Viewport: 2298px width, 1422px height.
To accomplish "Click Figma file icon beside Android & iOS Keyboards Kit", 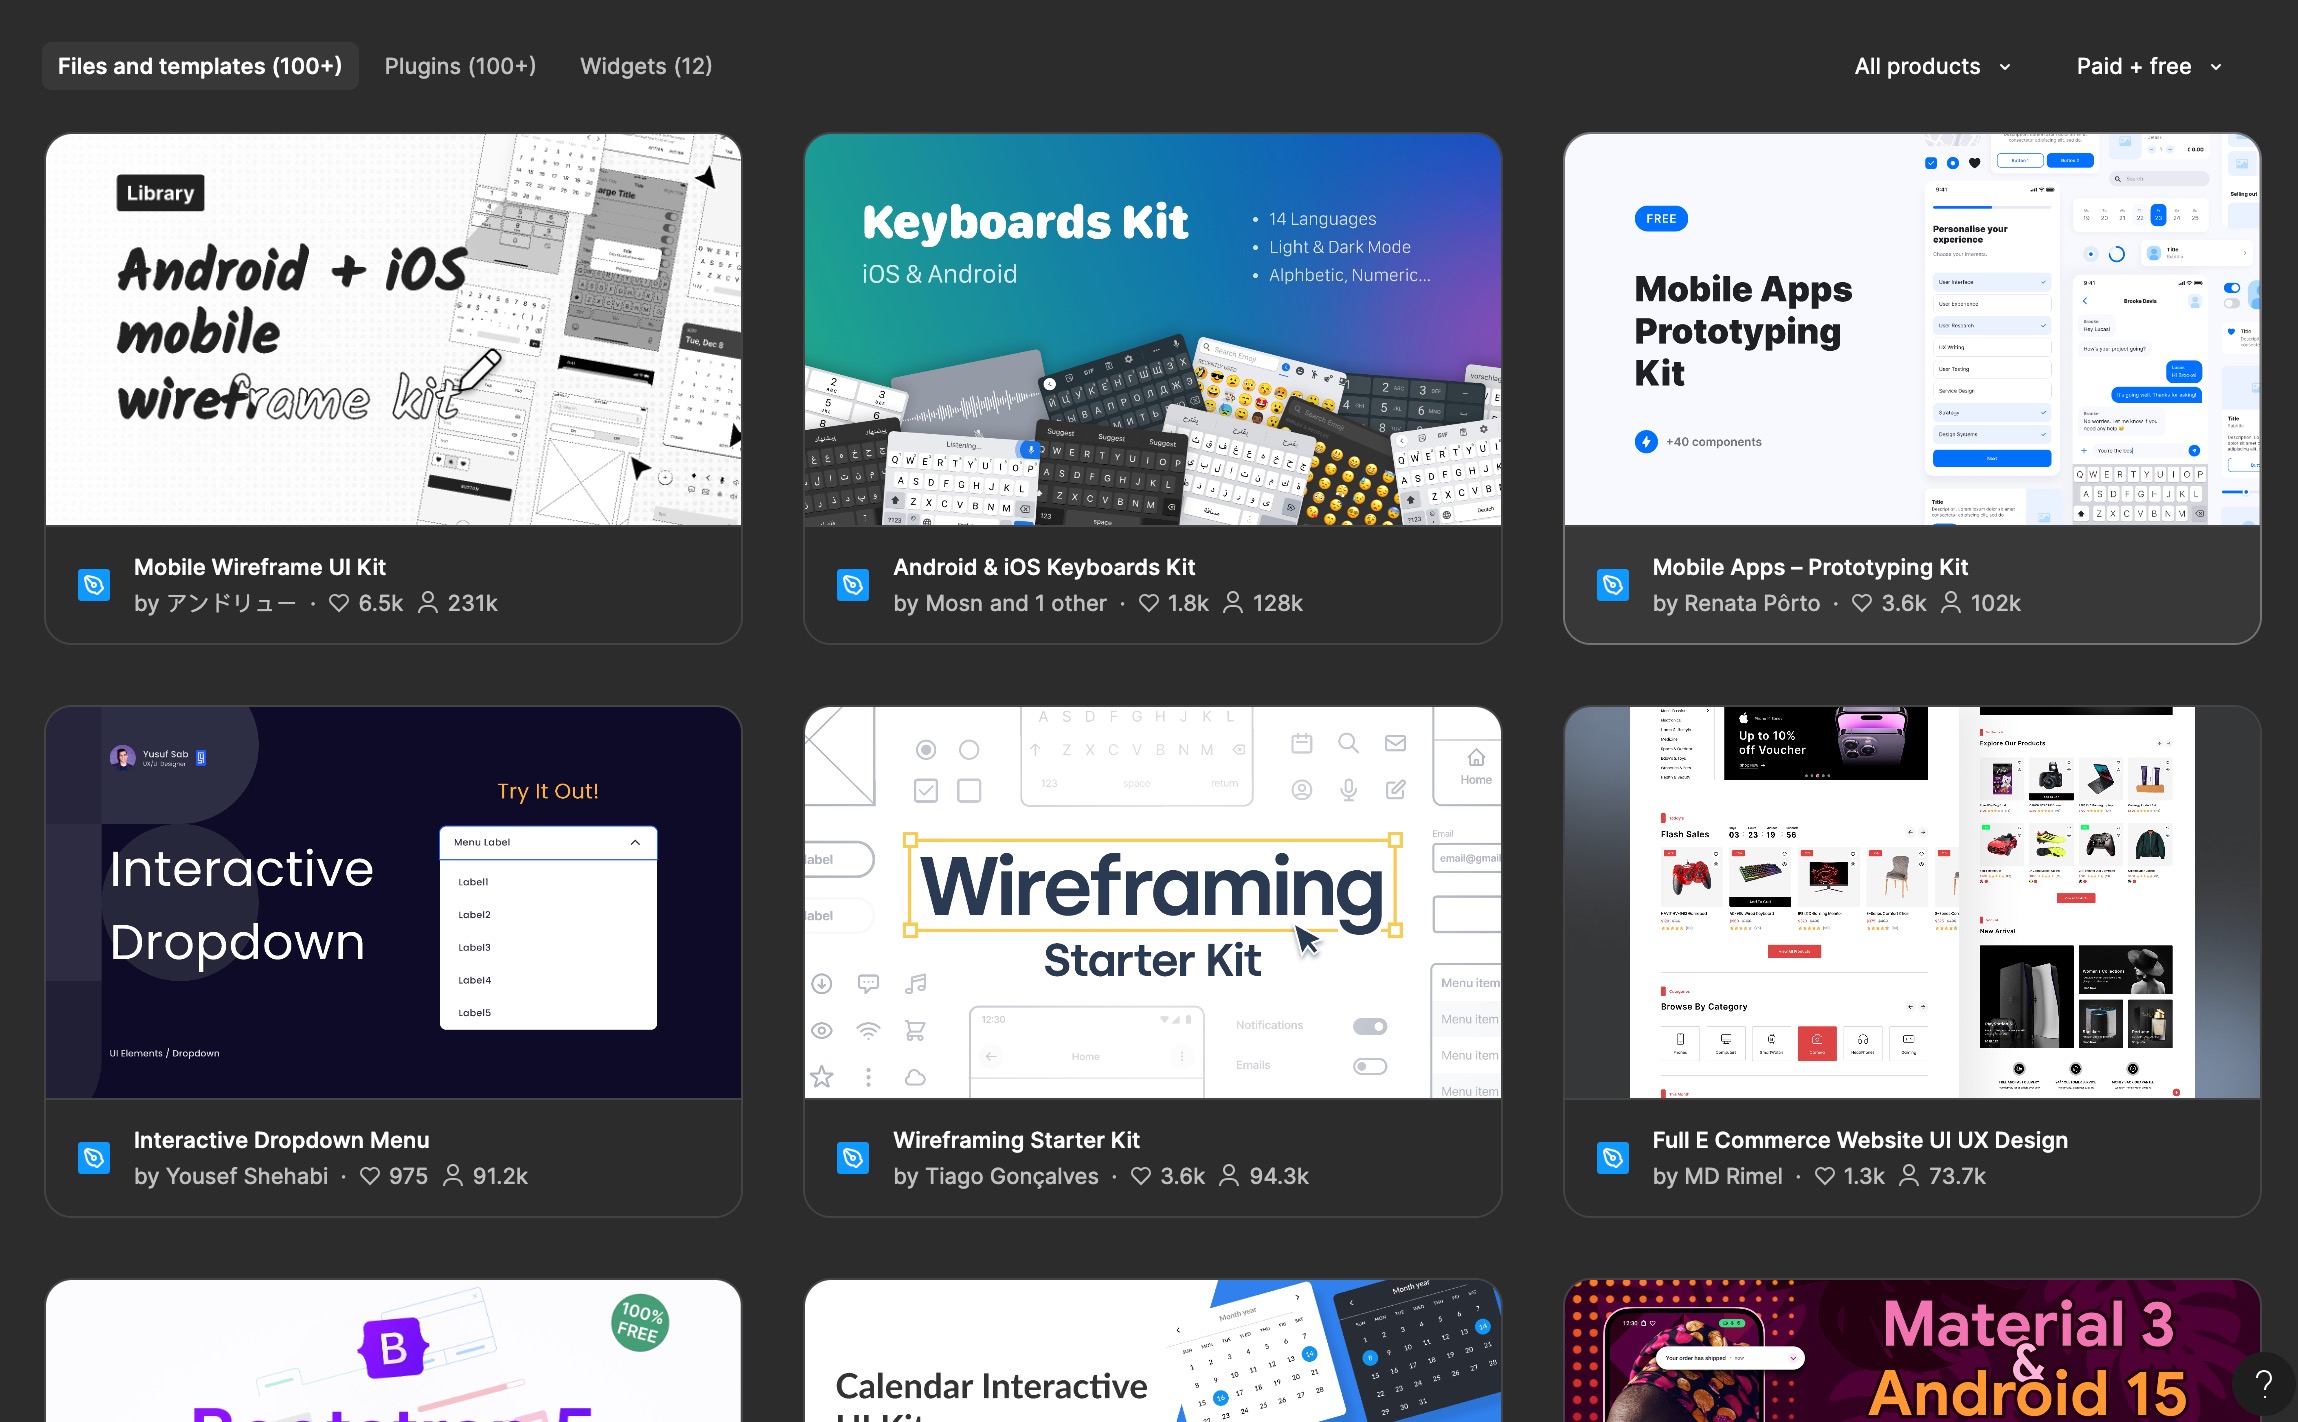I will [853, 585].
